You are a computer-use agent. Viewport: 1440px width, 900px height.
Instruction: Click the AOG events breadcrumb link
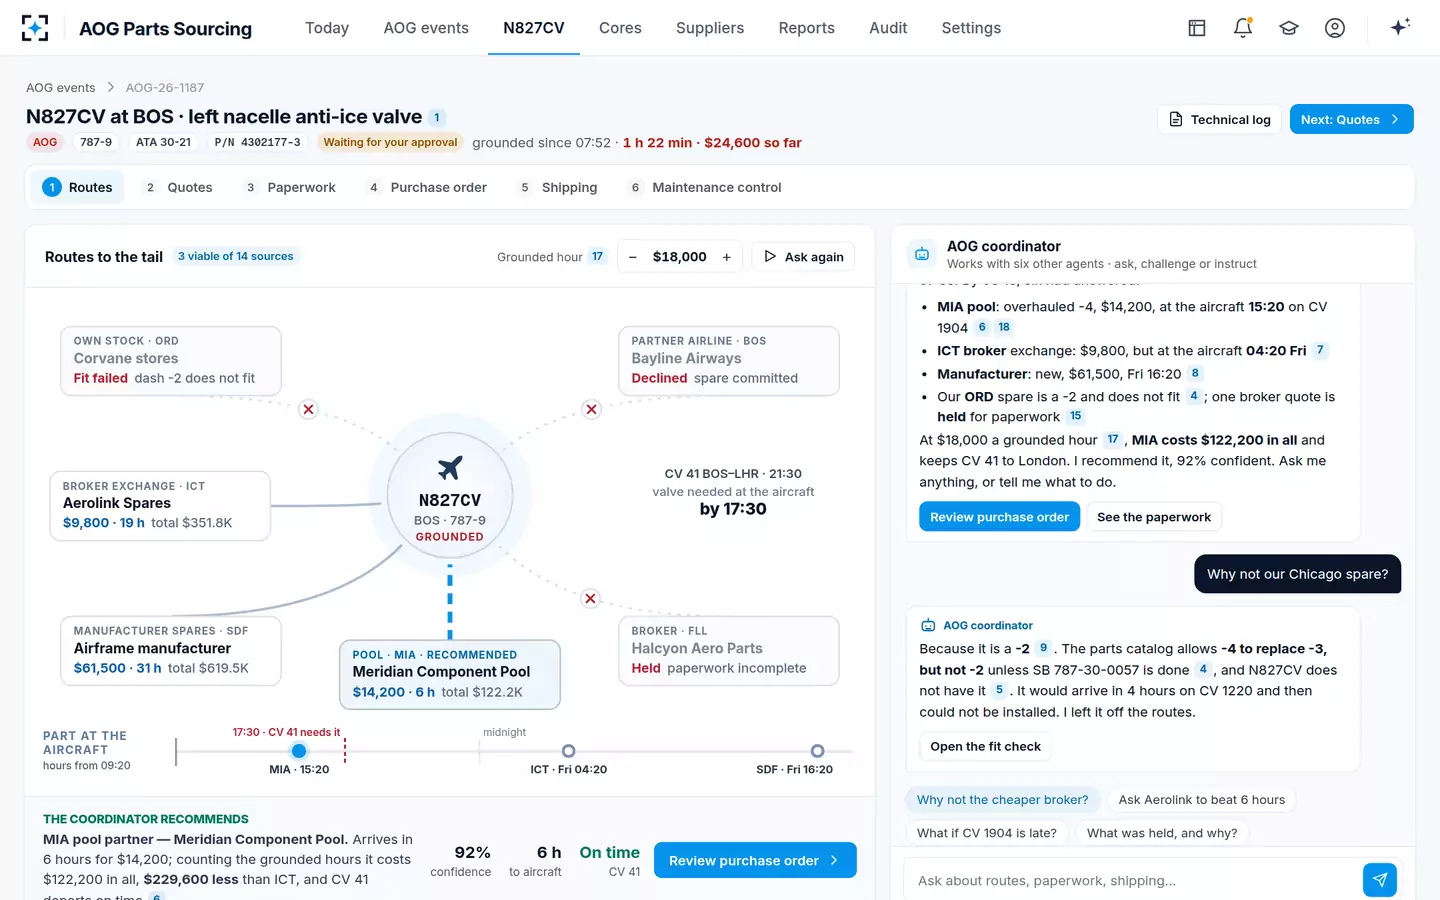coord(61,88)
